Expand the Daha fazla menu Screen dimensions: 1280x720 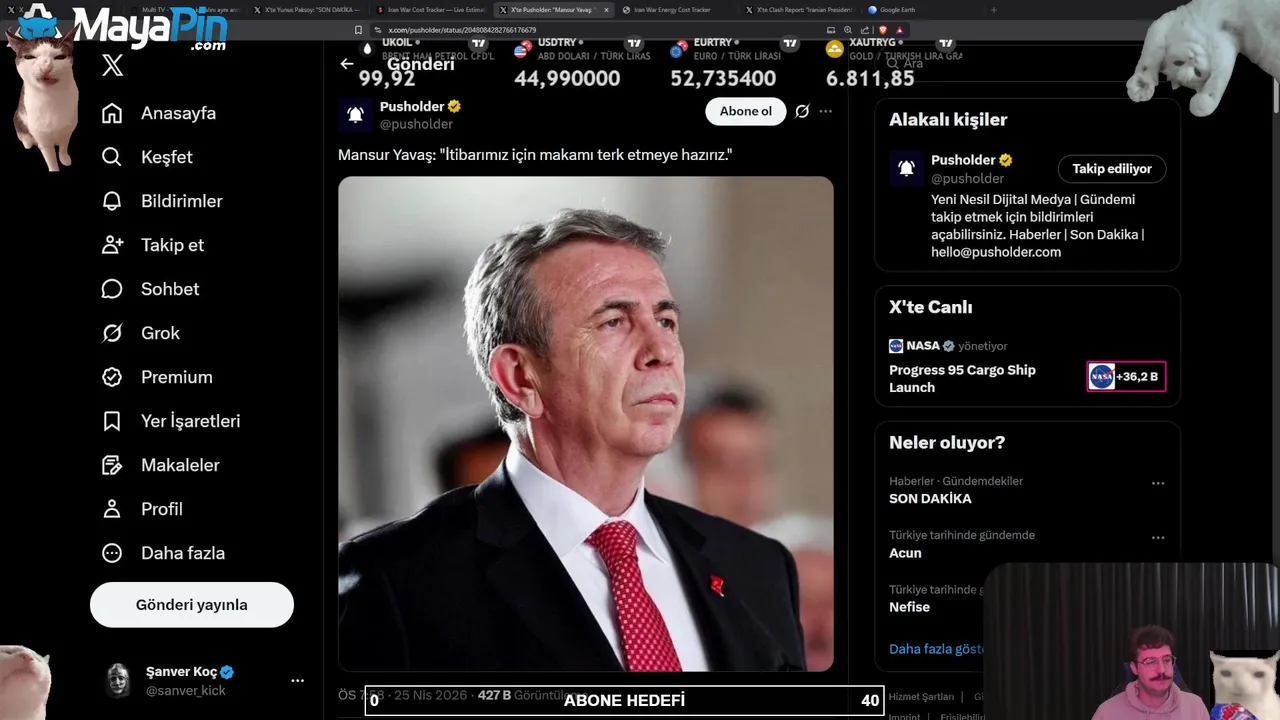(x=163, y=553)
